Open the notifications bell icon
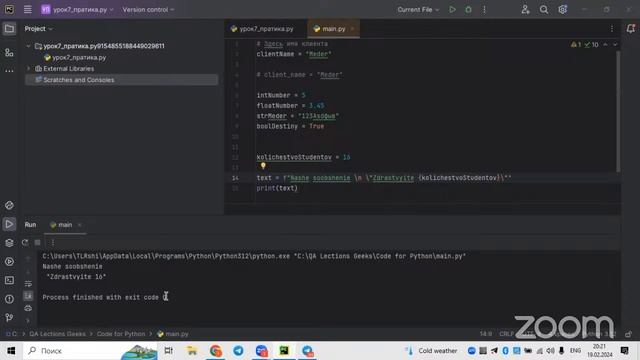Viewport: 640px width, 360px height. pyautogui.click(x=631, y=29)
